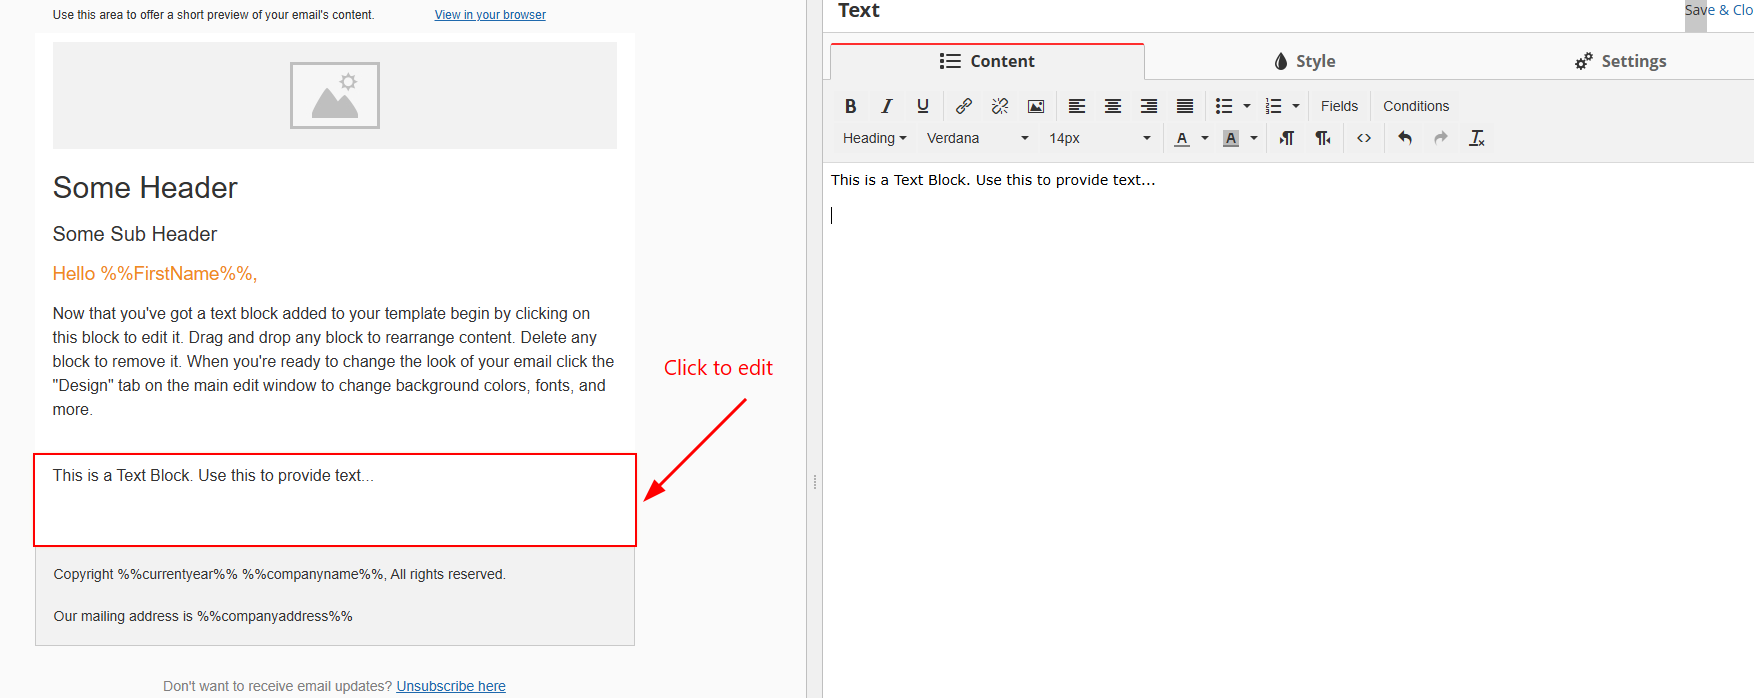Center align the text

[x=1113, y=106]
